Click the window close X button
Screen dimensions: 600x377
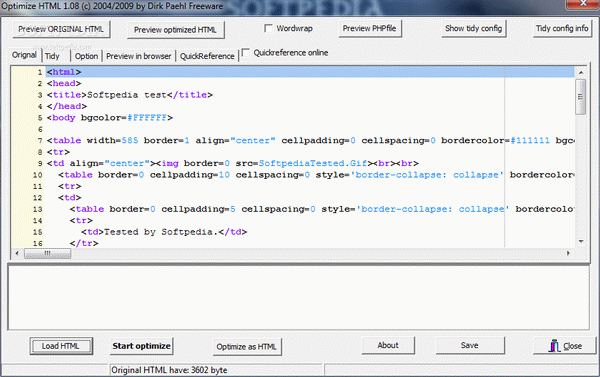[x=583, y=4]
